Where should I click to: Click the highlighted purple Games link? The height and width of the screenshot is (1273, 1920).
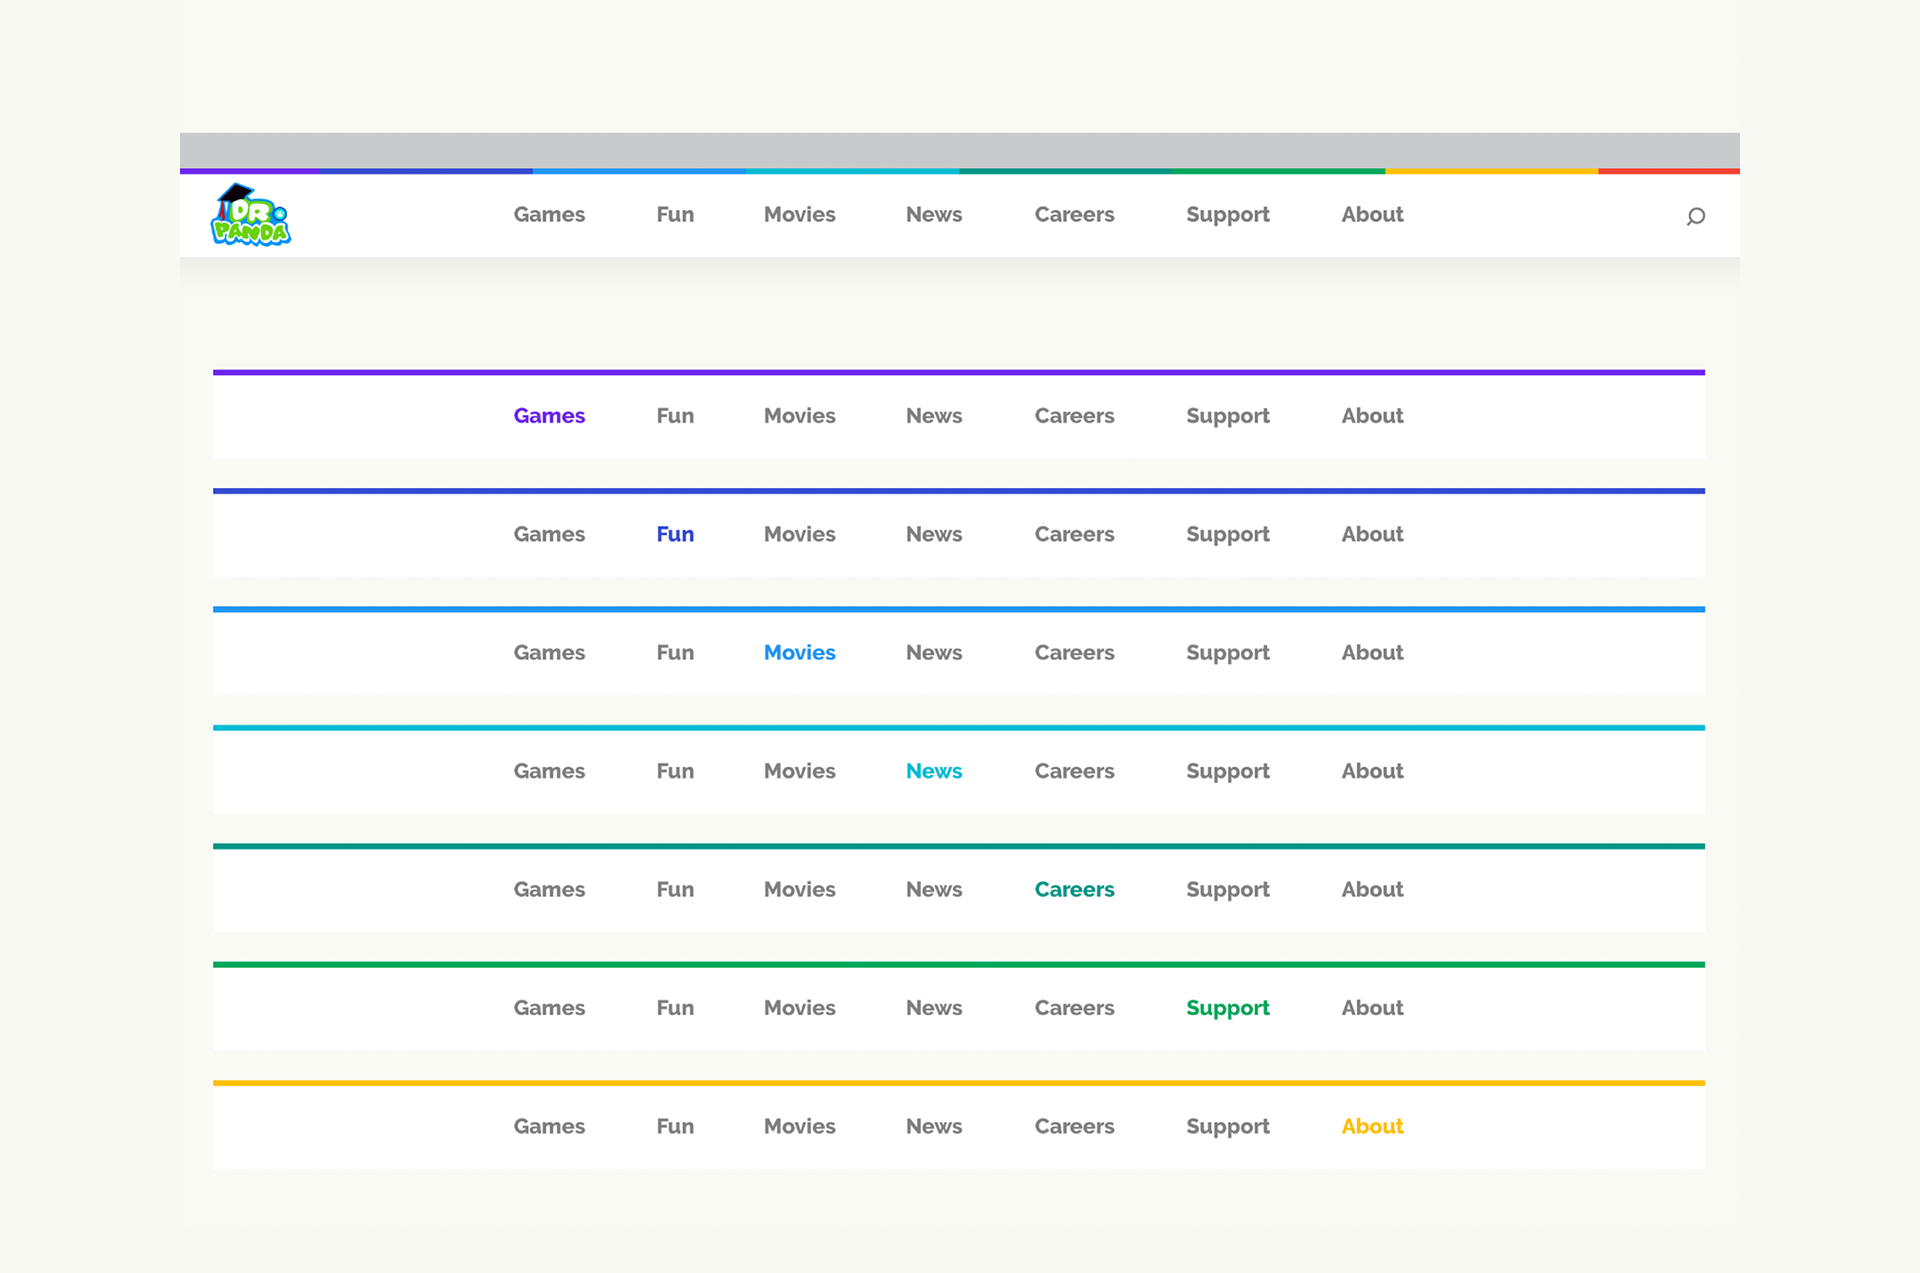[549, 415]
